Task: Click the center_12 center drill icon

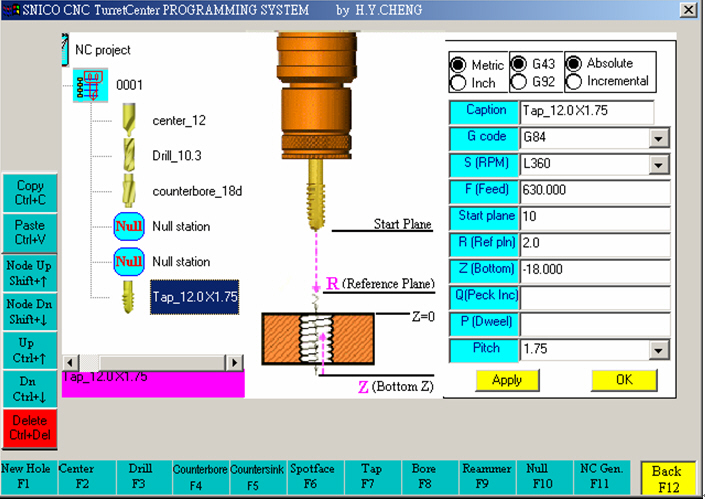Action: click(x=129, y=121)
